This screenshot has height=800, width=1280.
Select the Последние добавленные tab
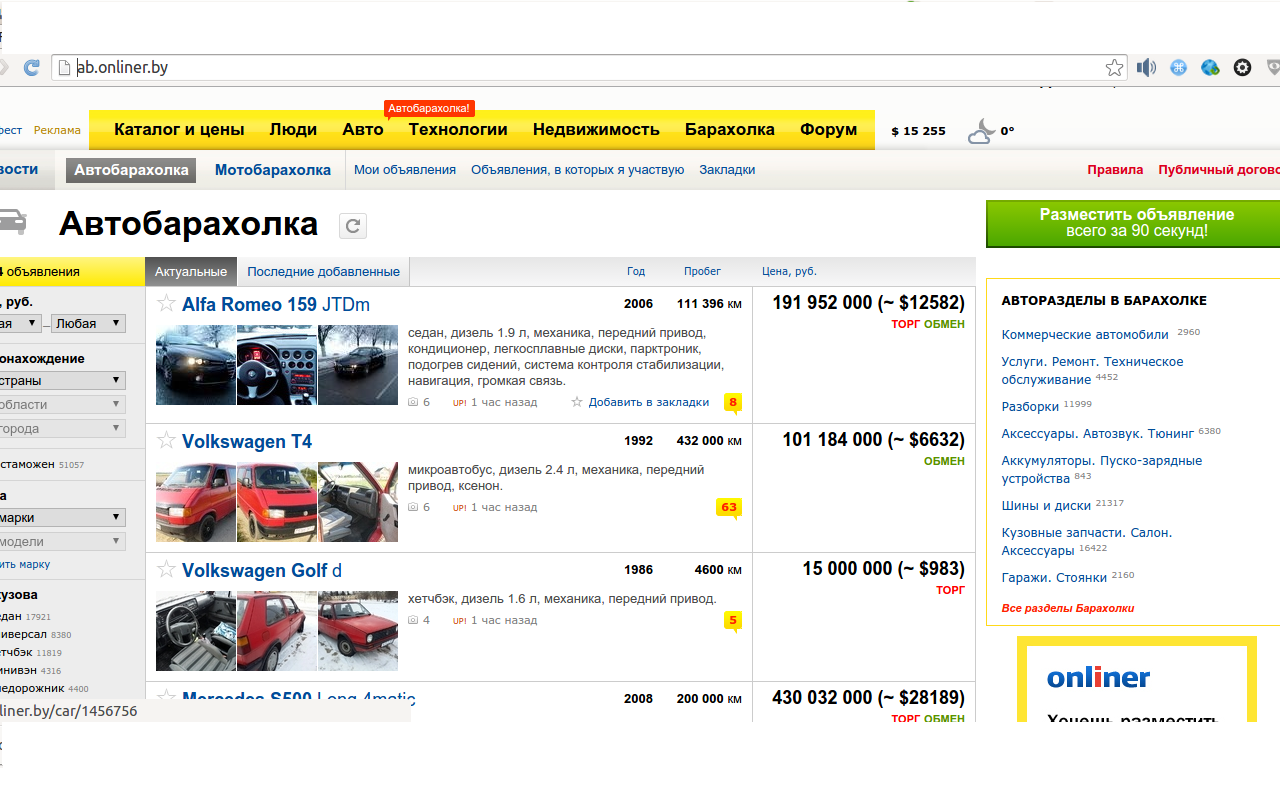click(323, 272)
